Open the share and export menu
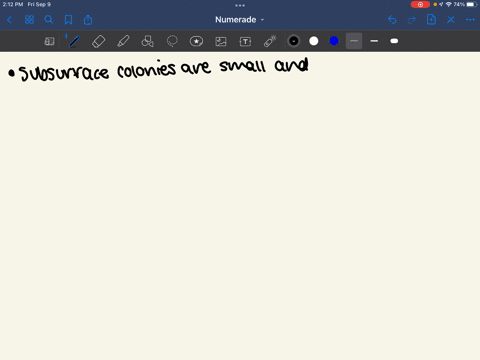Screen dimensions: 480x360 pos(88,20)
